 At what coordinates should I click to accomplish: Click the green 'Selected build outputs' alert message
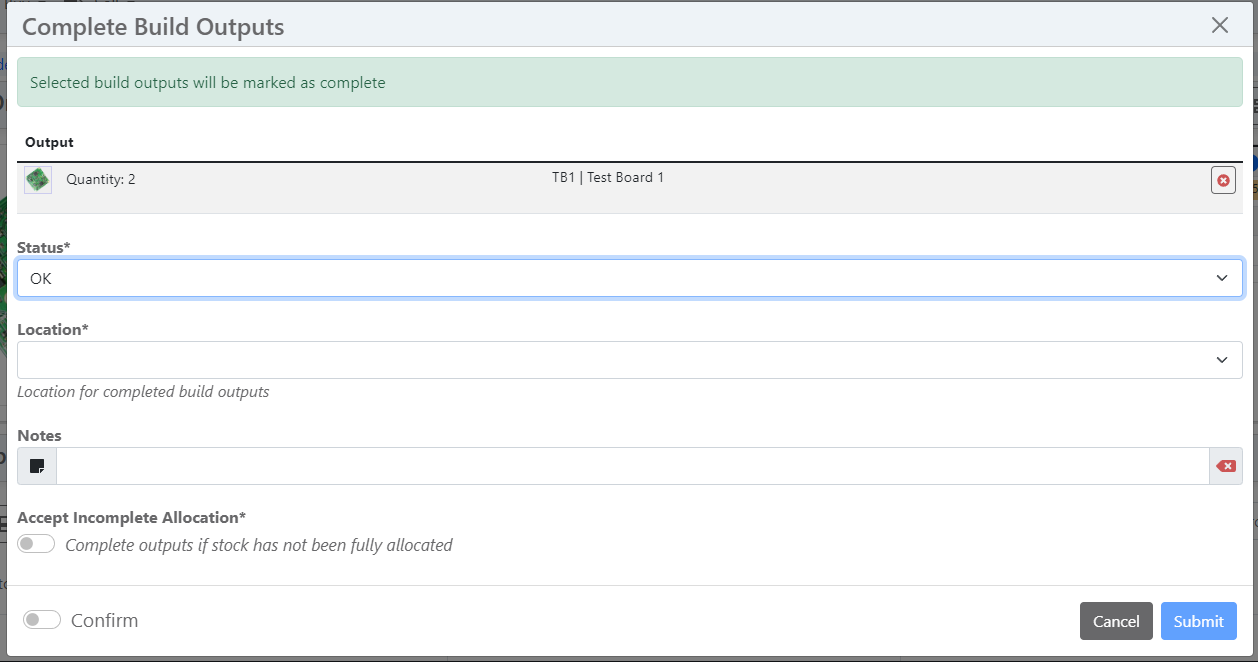(x=630, y=82)
